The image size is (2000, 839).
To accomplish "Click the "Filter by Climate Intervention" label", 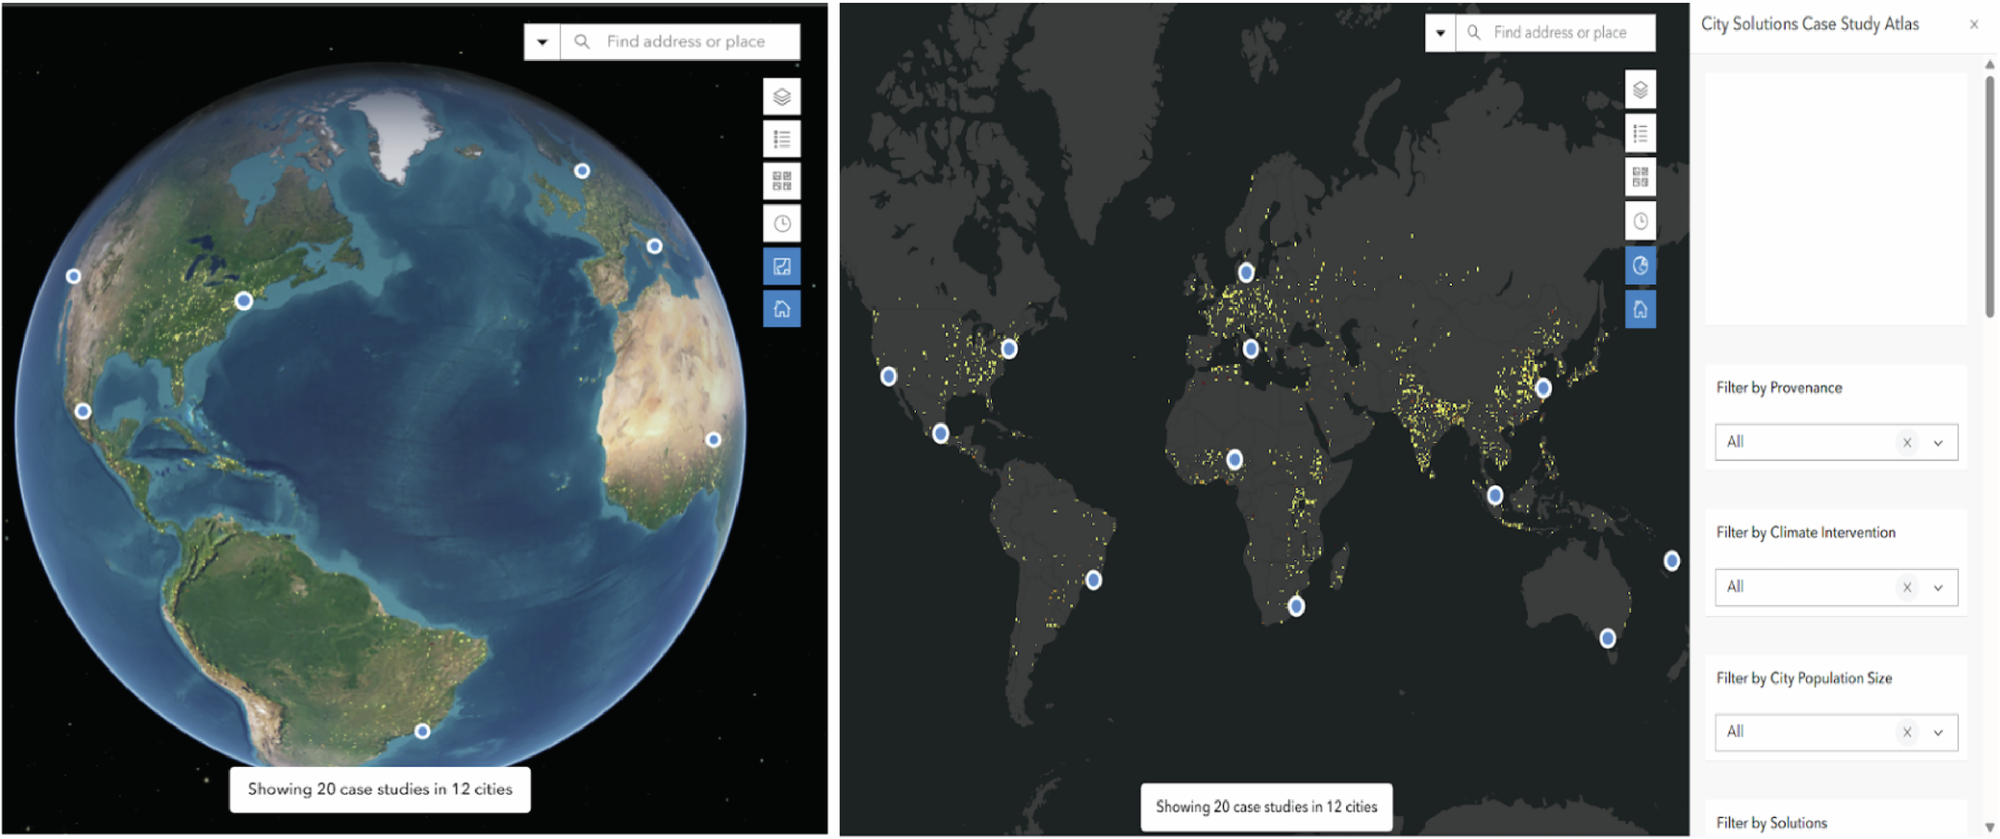I will [x=1806, y=533].
